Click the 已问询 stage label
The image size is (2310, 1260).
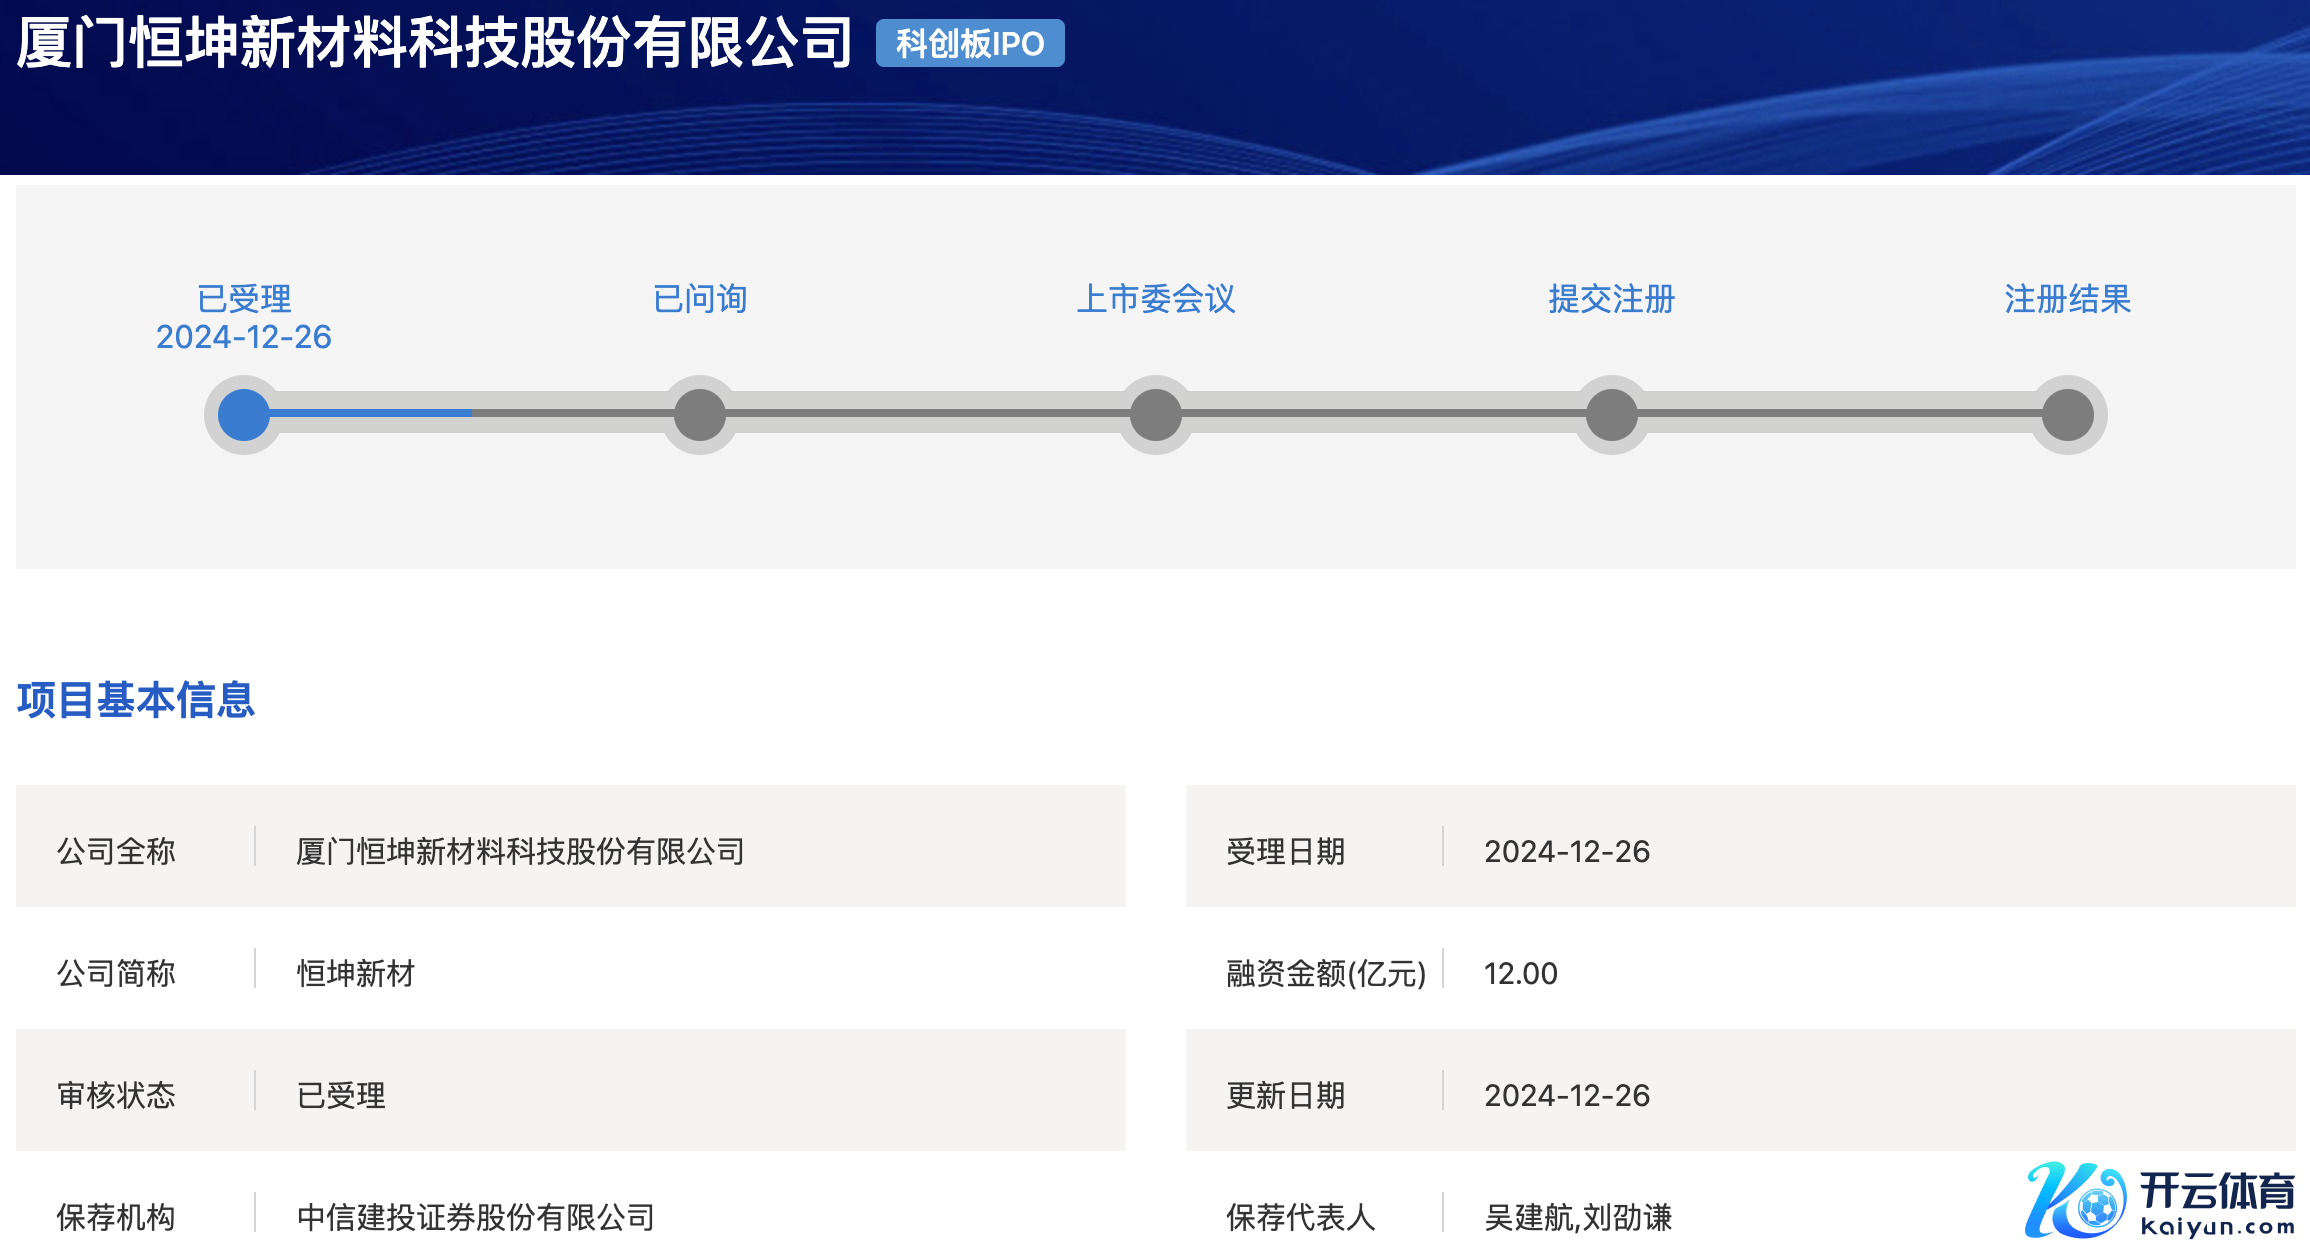tap(700, 299)
